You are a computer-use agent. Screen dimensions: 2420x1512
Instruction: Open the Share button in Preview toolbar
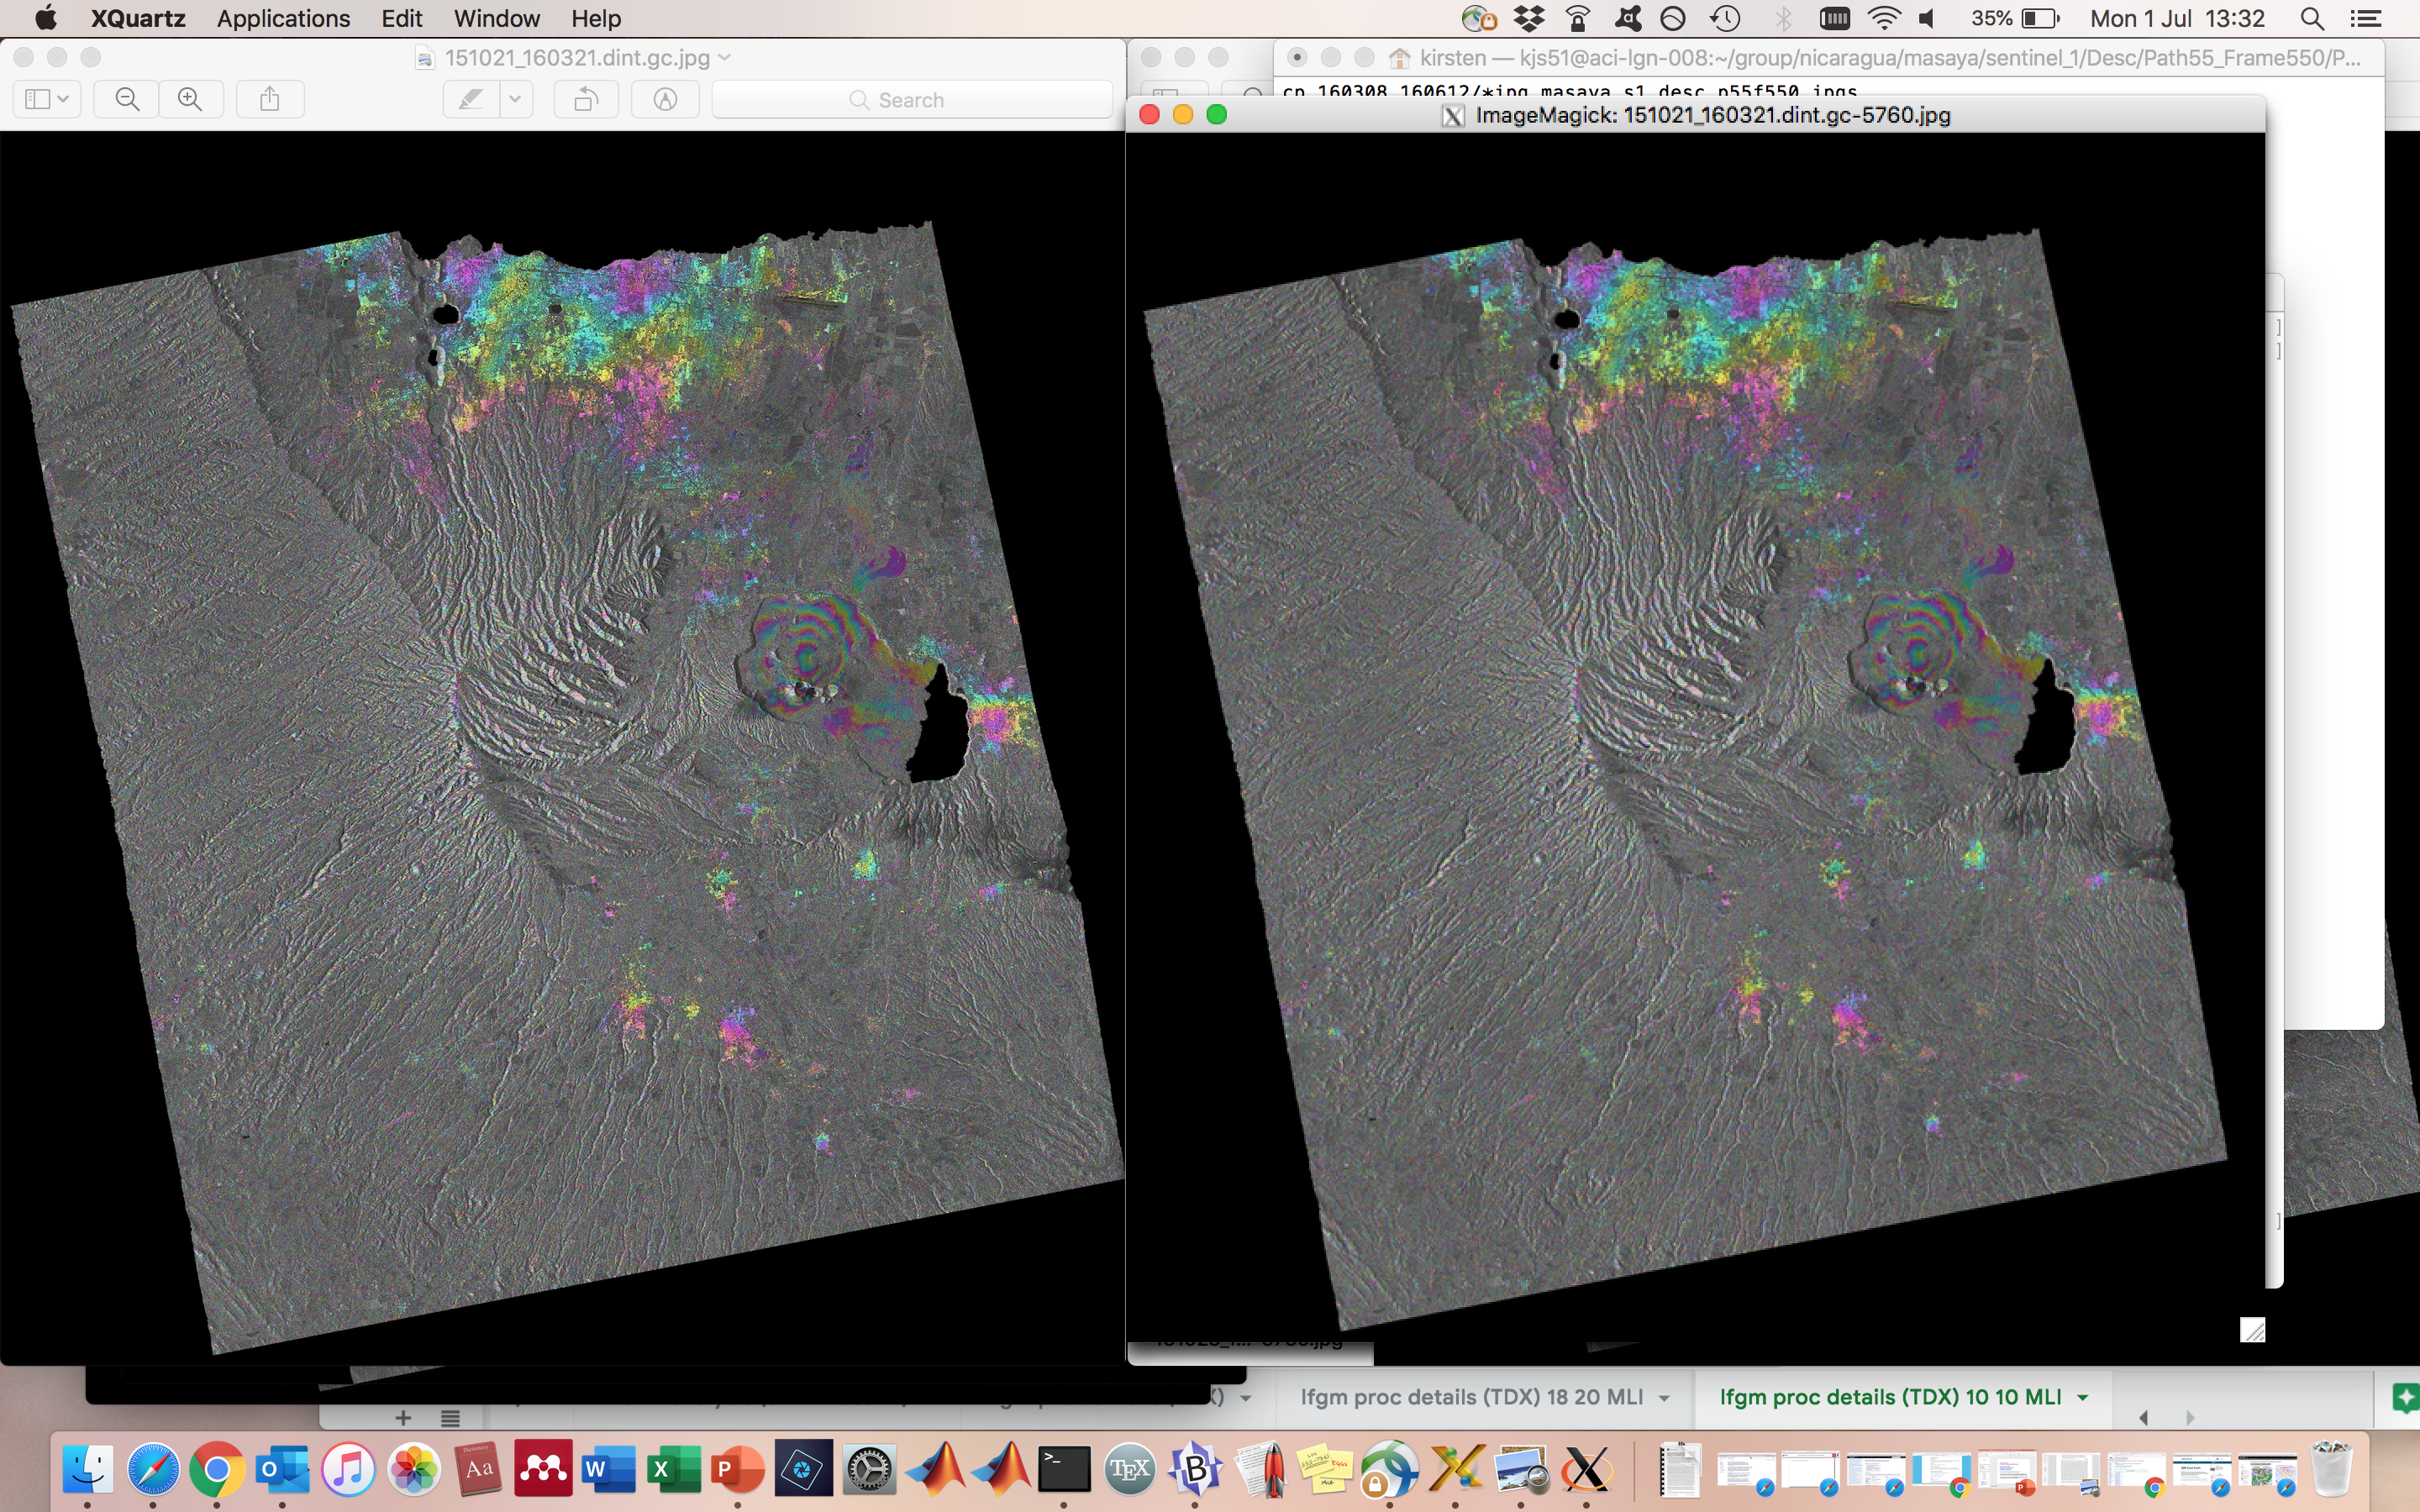point(269,99)
